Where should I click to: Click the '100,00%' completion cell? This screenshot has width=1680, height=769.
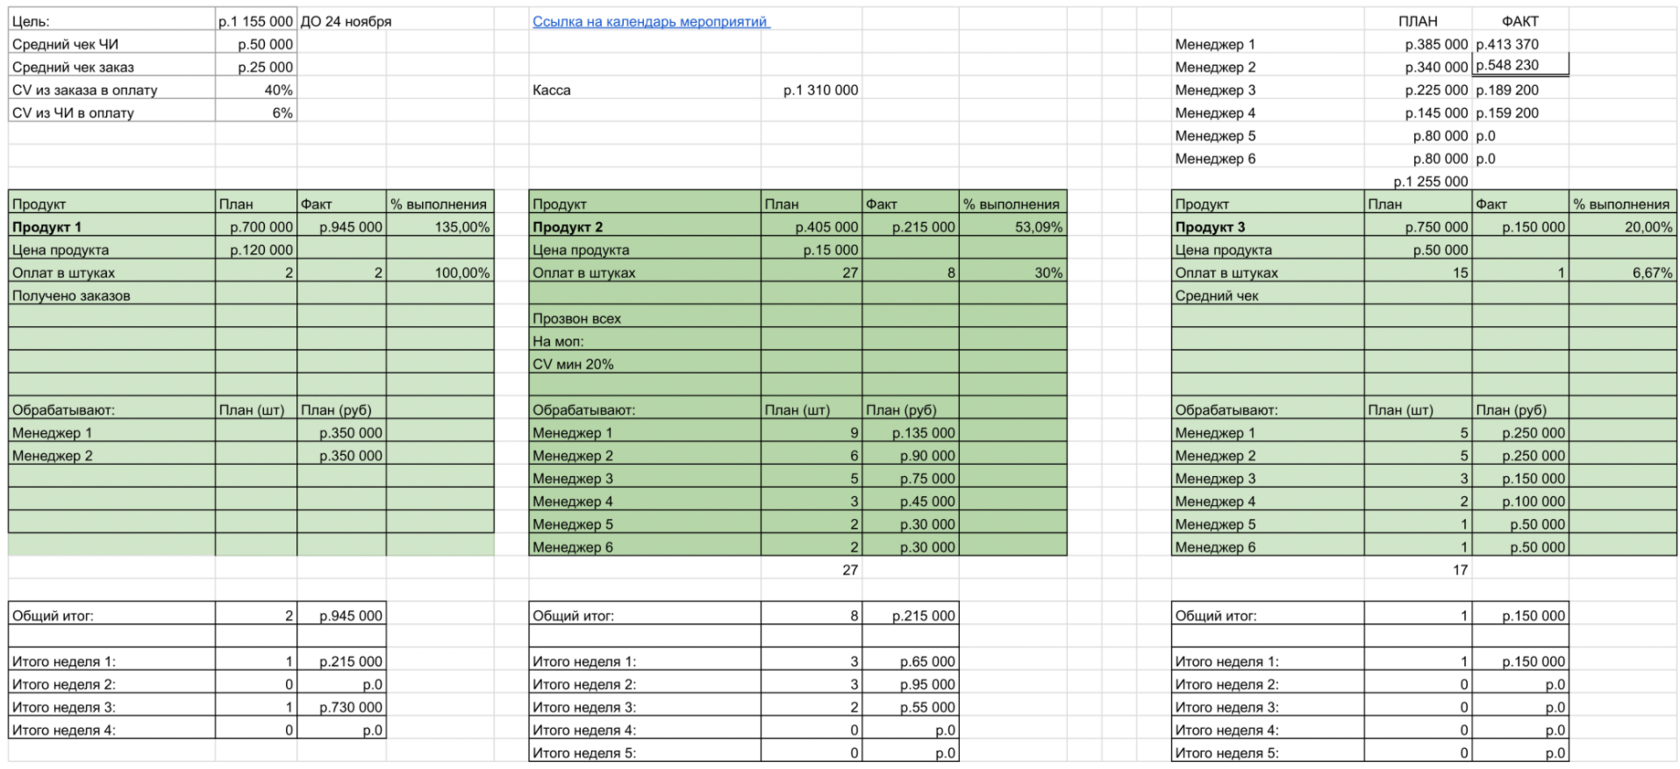pos(440,272)
